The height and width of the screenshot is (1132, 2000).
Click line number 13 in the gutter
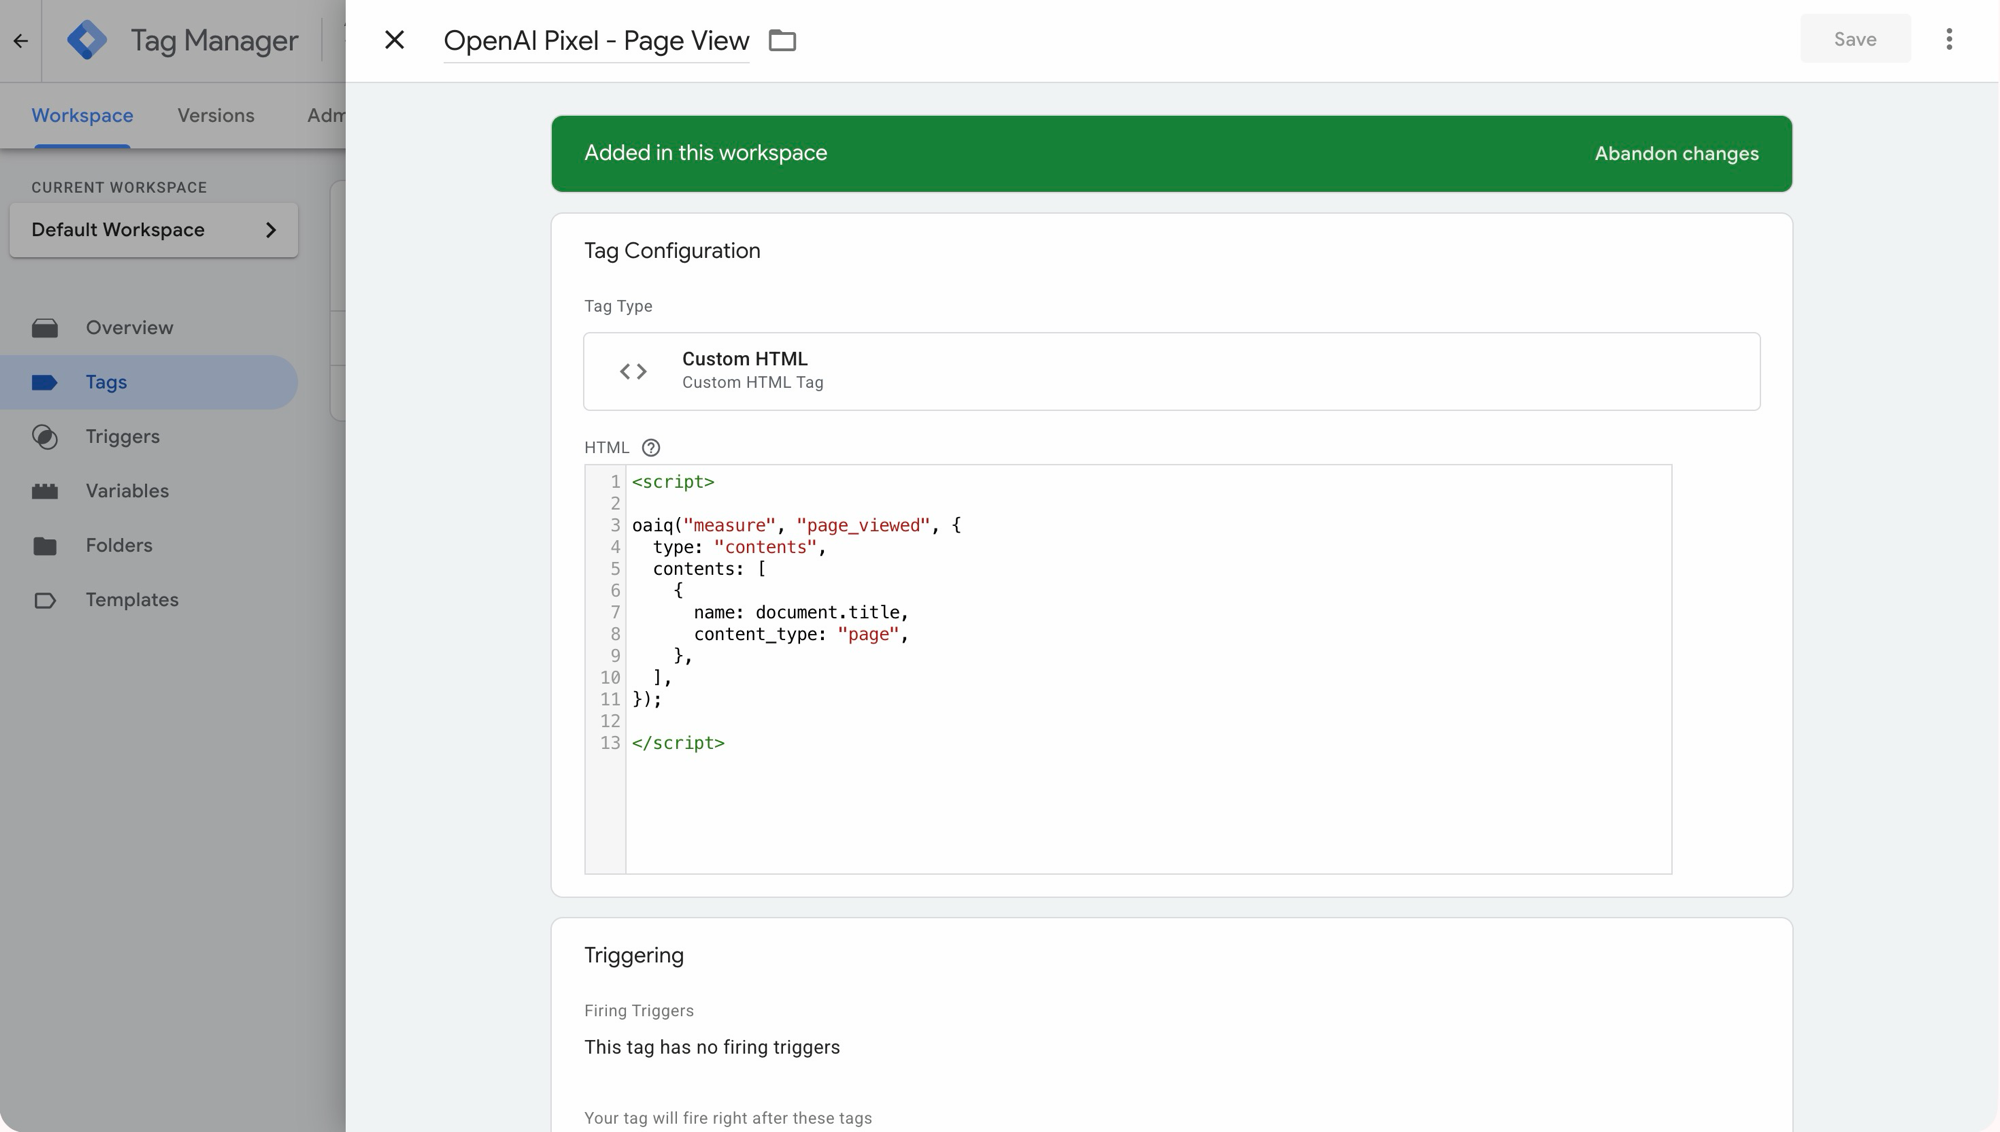[x=610, y=743]
